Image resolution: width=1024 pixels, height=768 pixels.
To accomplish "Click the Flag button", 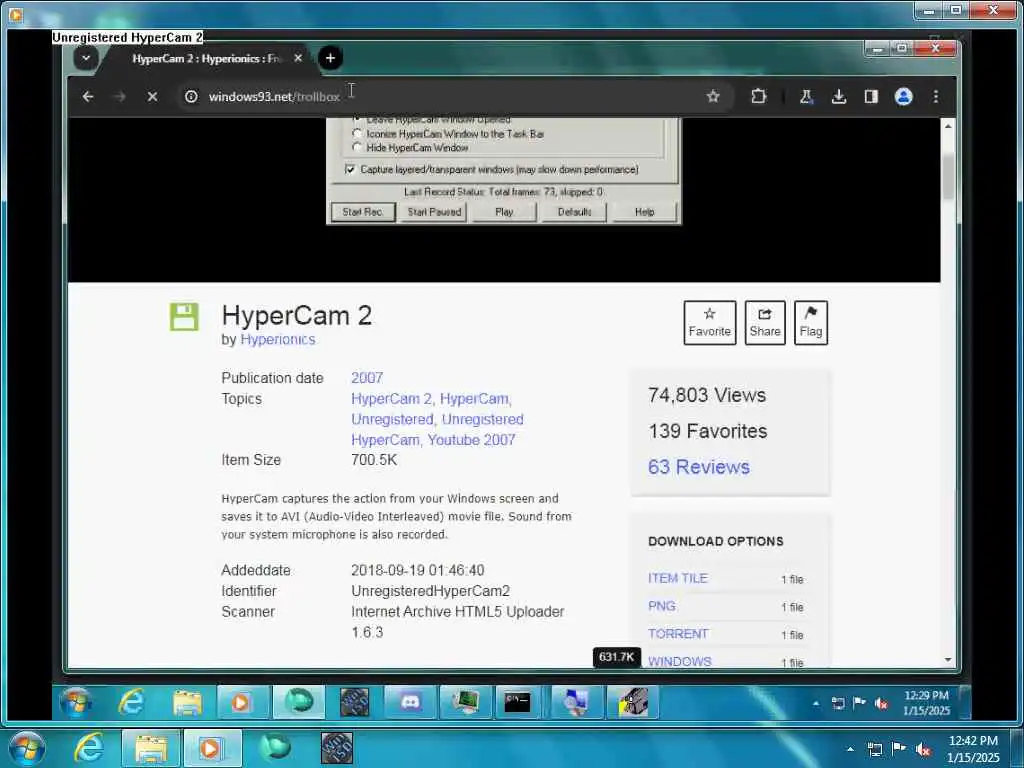I will [x=810, y=323].
